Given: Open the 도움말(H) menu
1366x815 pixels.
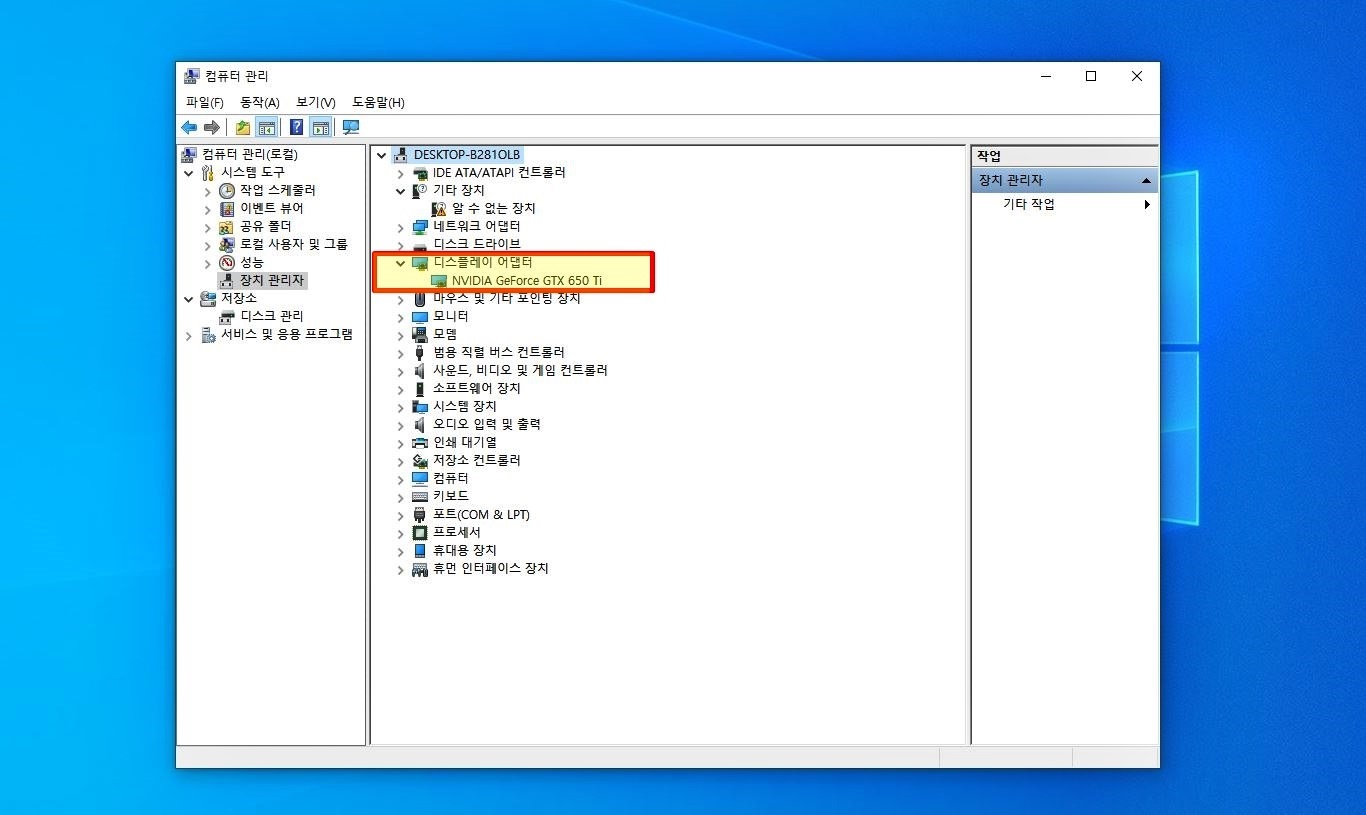Looking at the screenshot, I should click(378, 103).
